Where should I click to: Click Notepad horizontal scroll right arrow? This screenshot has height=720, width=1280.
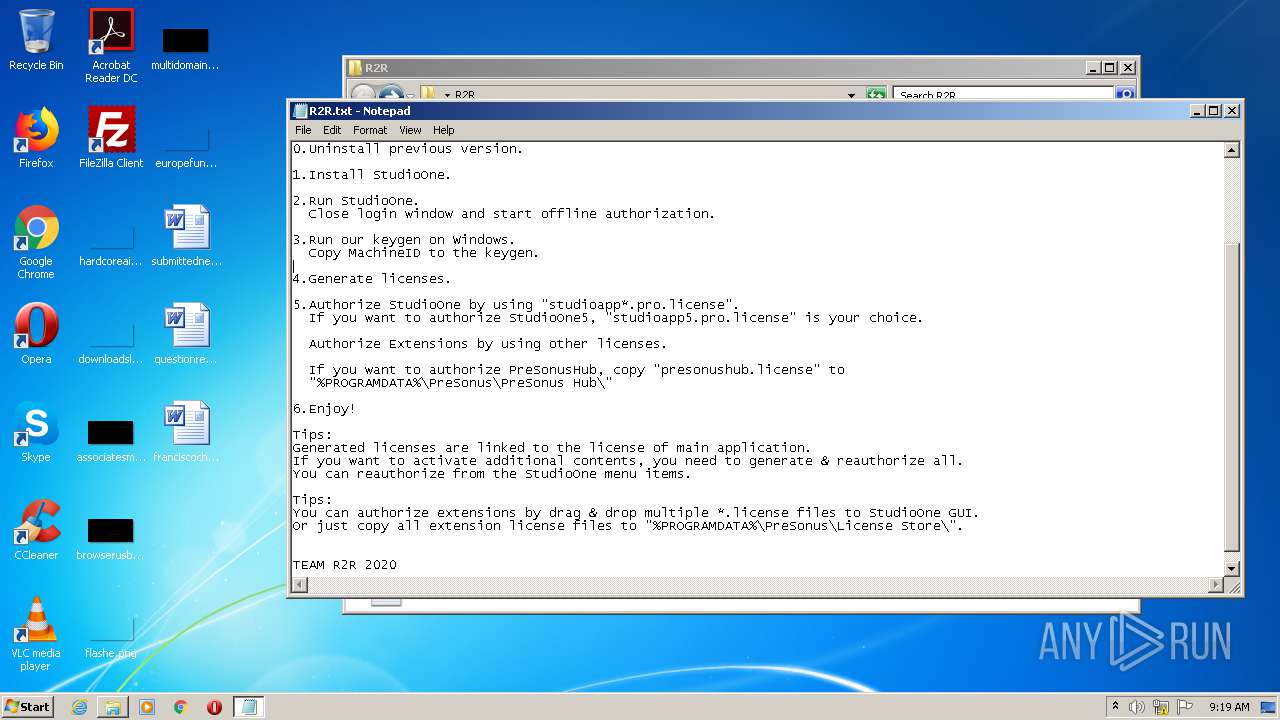[x=1216, y=586]
